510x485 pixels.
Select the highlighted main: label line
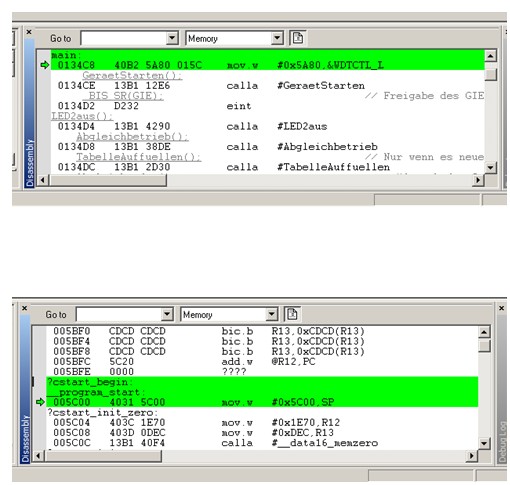267,55
